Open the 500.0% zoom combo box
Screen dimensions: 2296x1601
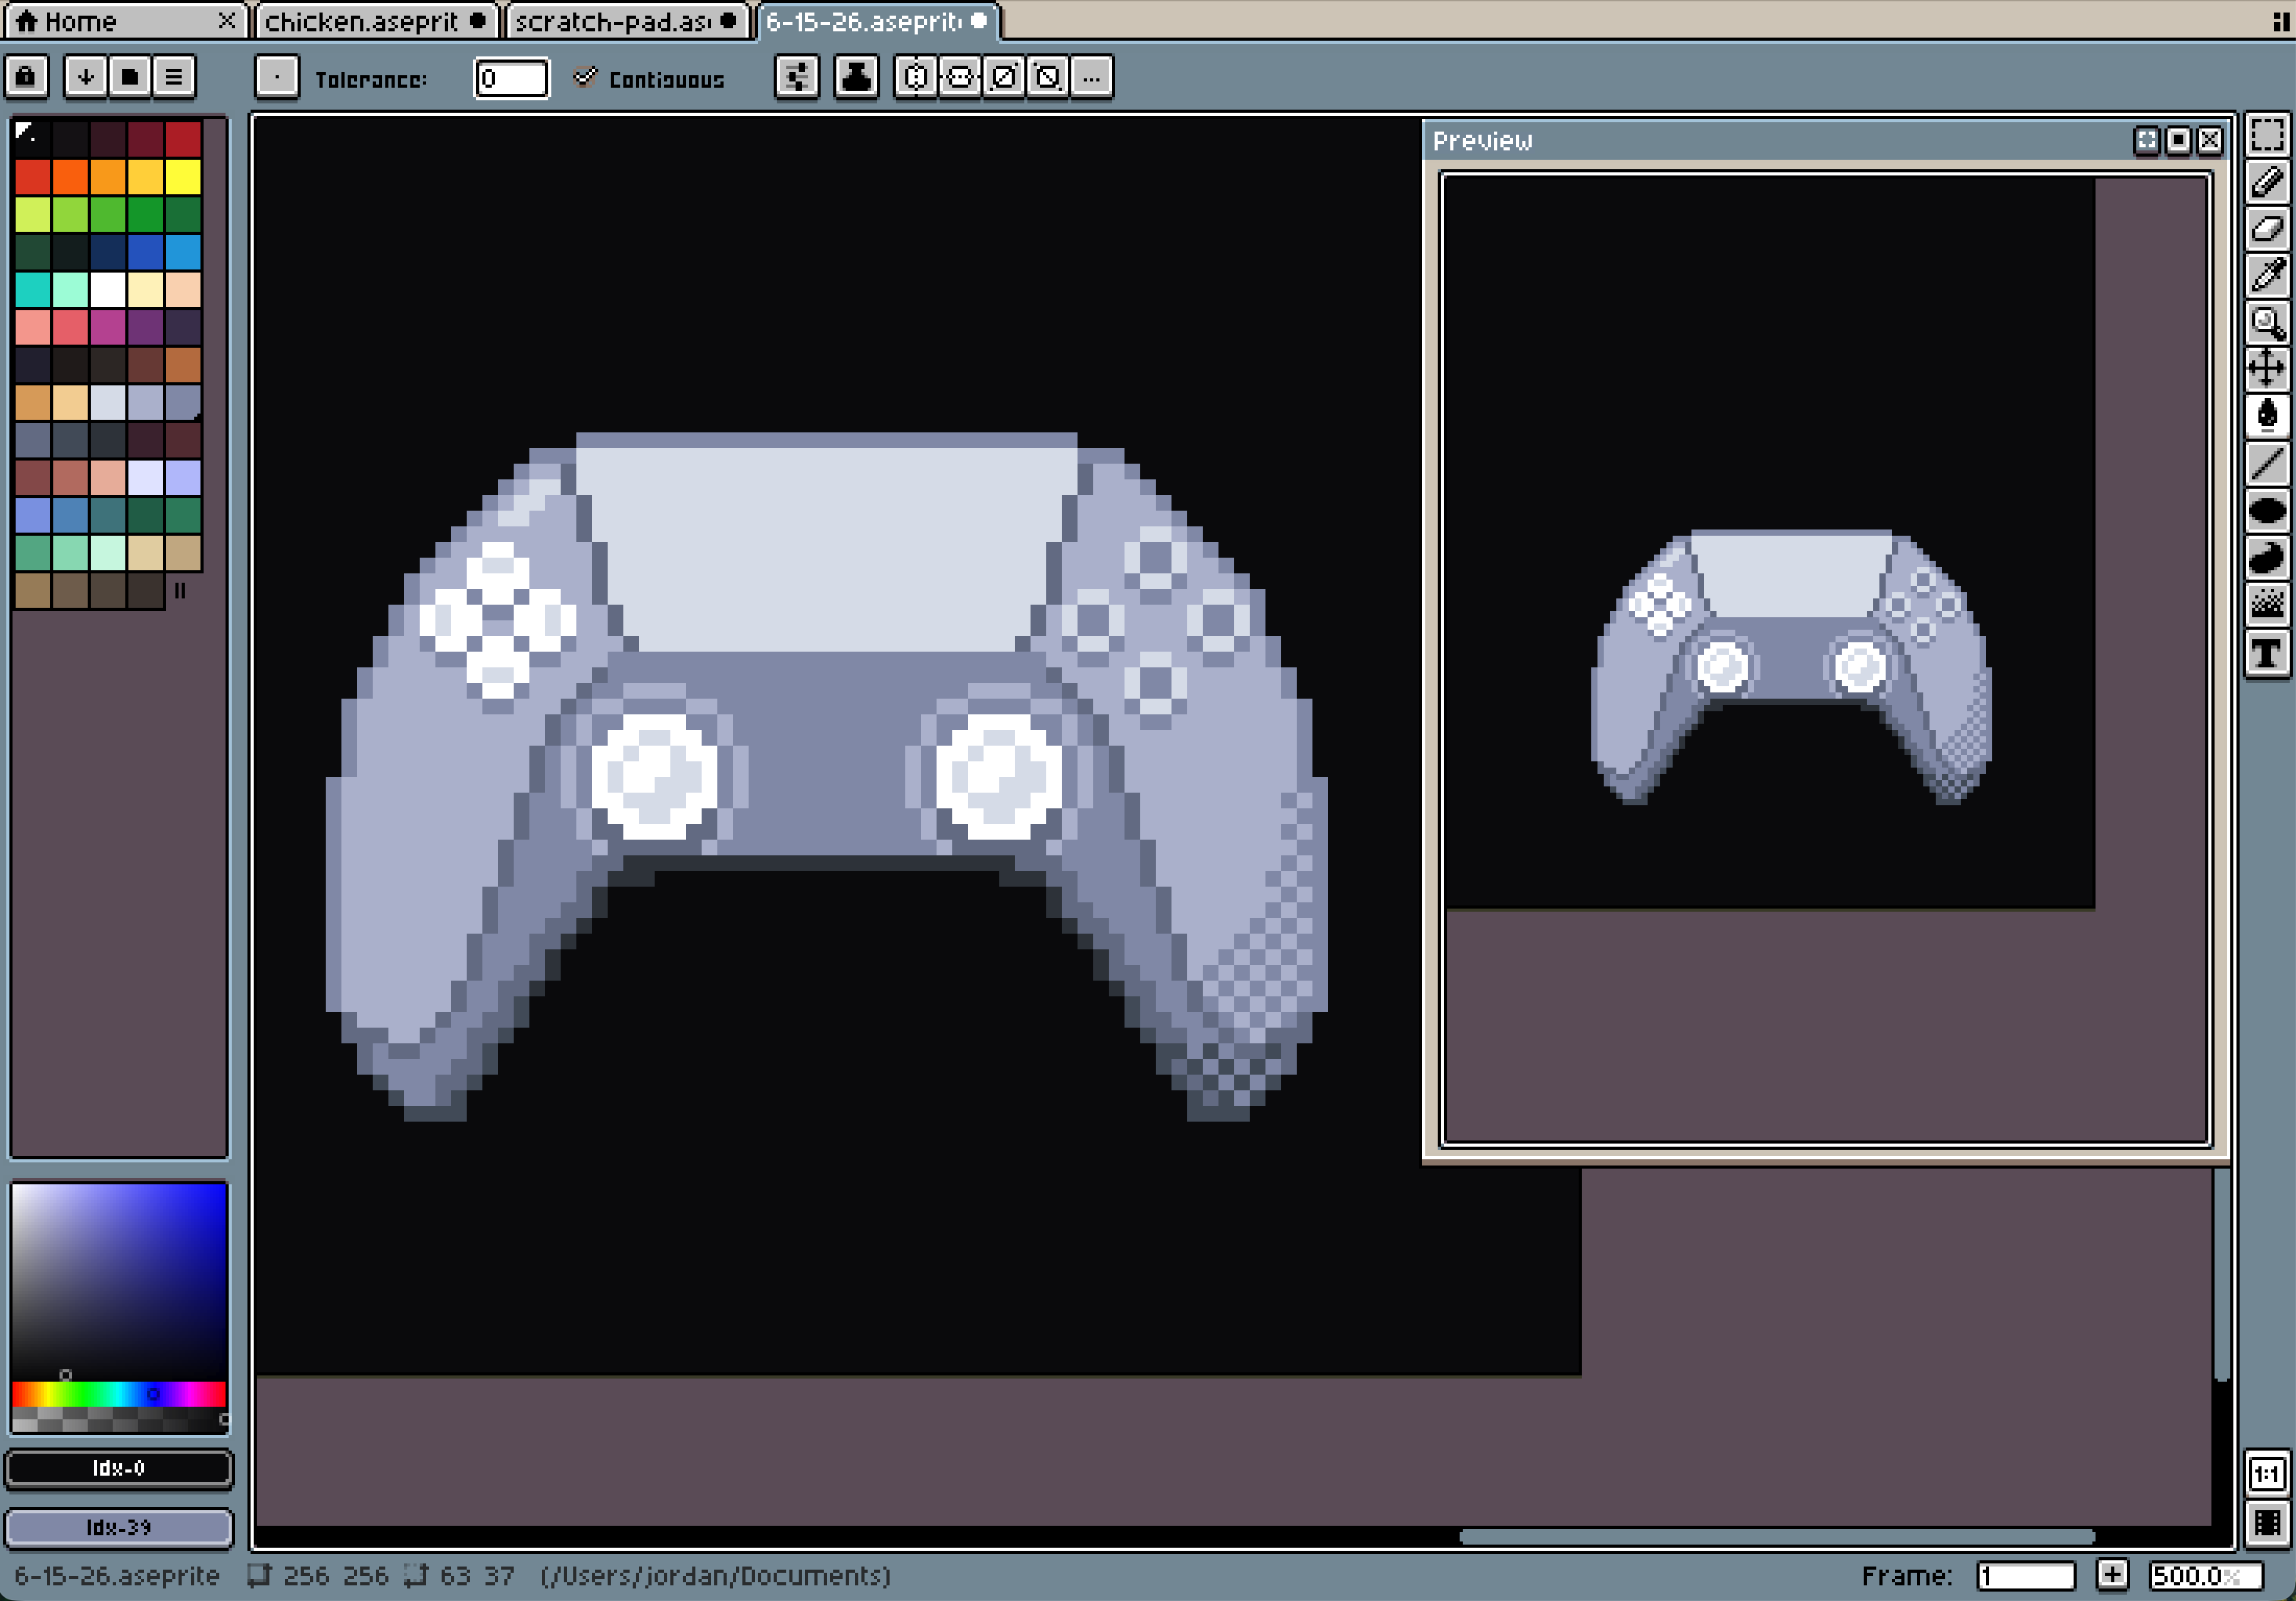2205,1575
